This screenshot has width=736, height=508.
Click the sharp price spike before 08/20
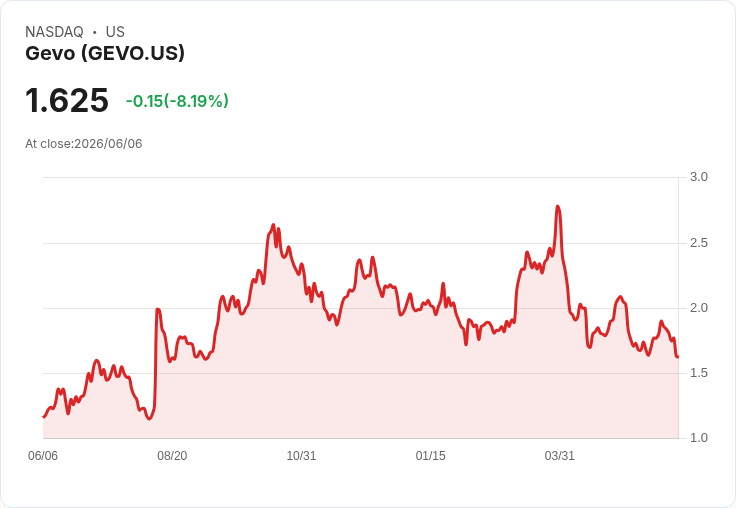pyautogui.click(x=158, y=309)
